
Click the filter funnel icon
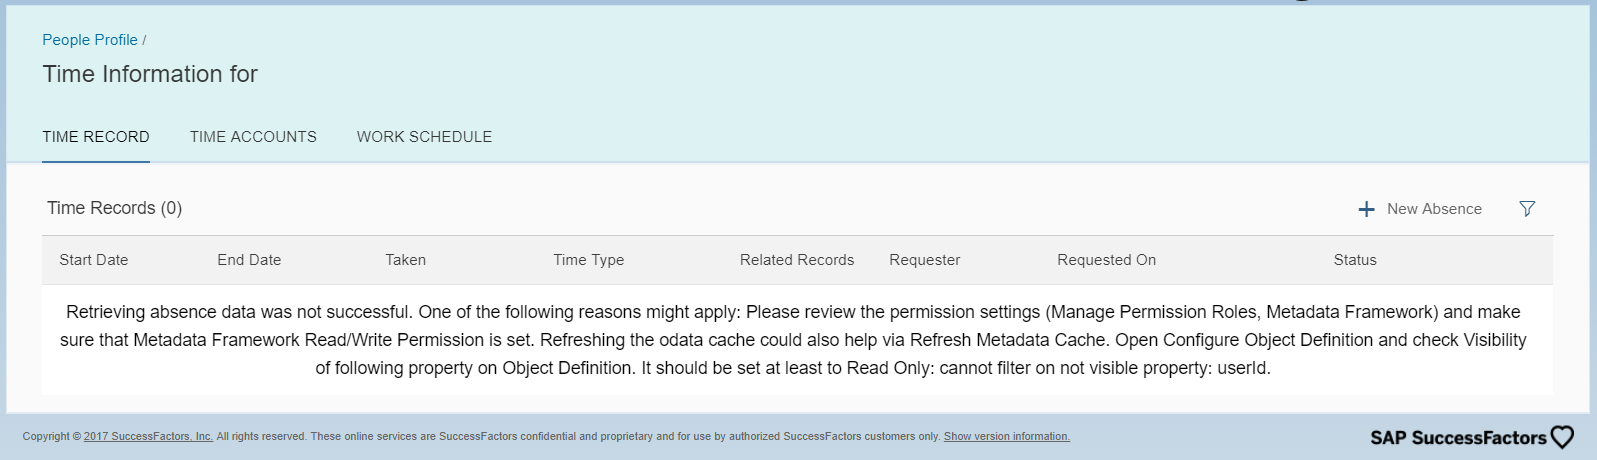(1527, 209)
